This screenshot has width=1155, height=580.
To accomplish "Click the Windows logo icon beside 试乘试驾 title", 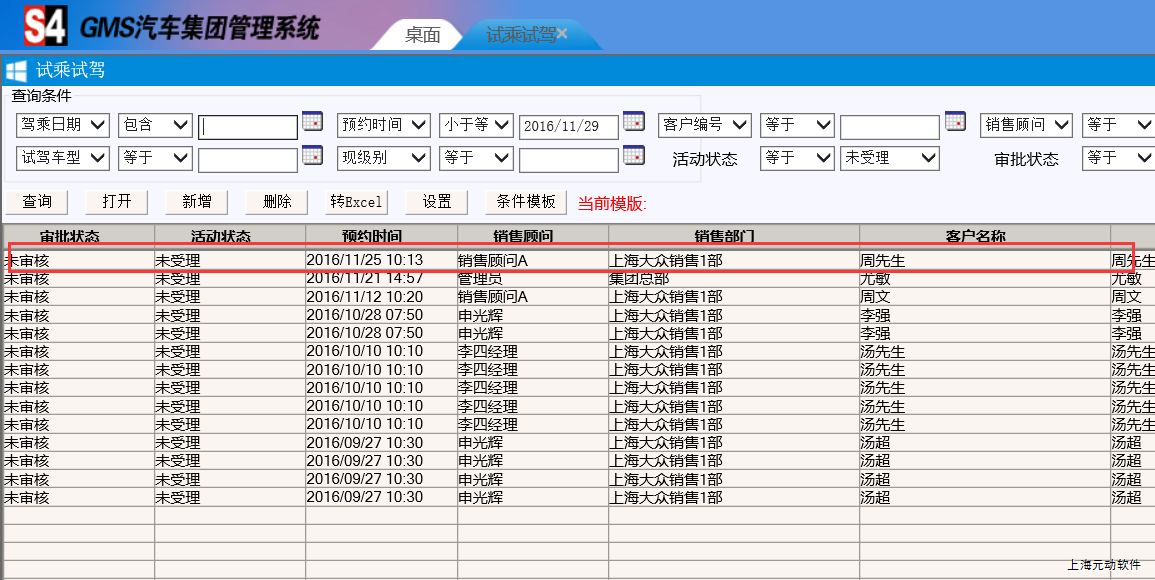I will coord(16,71).
